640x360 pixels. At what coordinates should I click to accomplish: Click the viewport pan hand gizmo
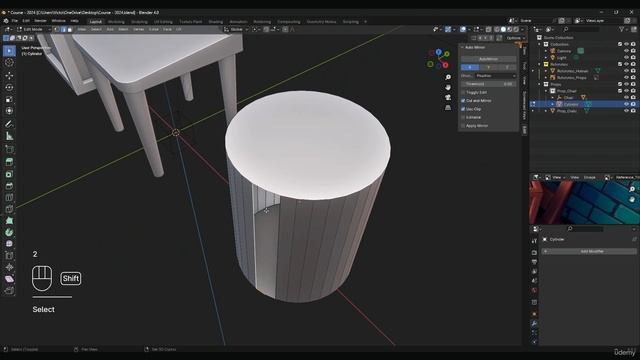click(448, 87)
